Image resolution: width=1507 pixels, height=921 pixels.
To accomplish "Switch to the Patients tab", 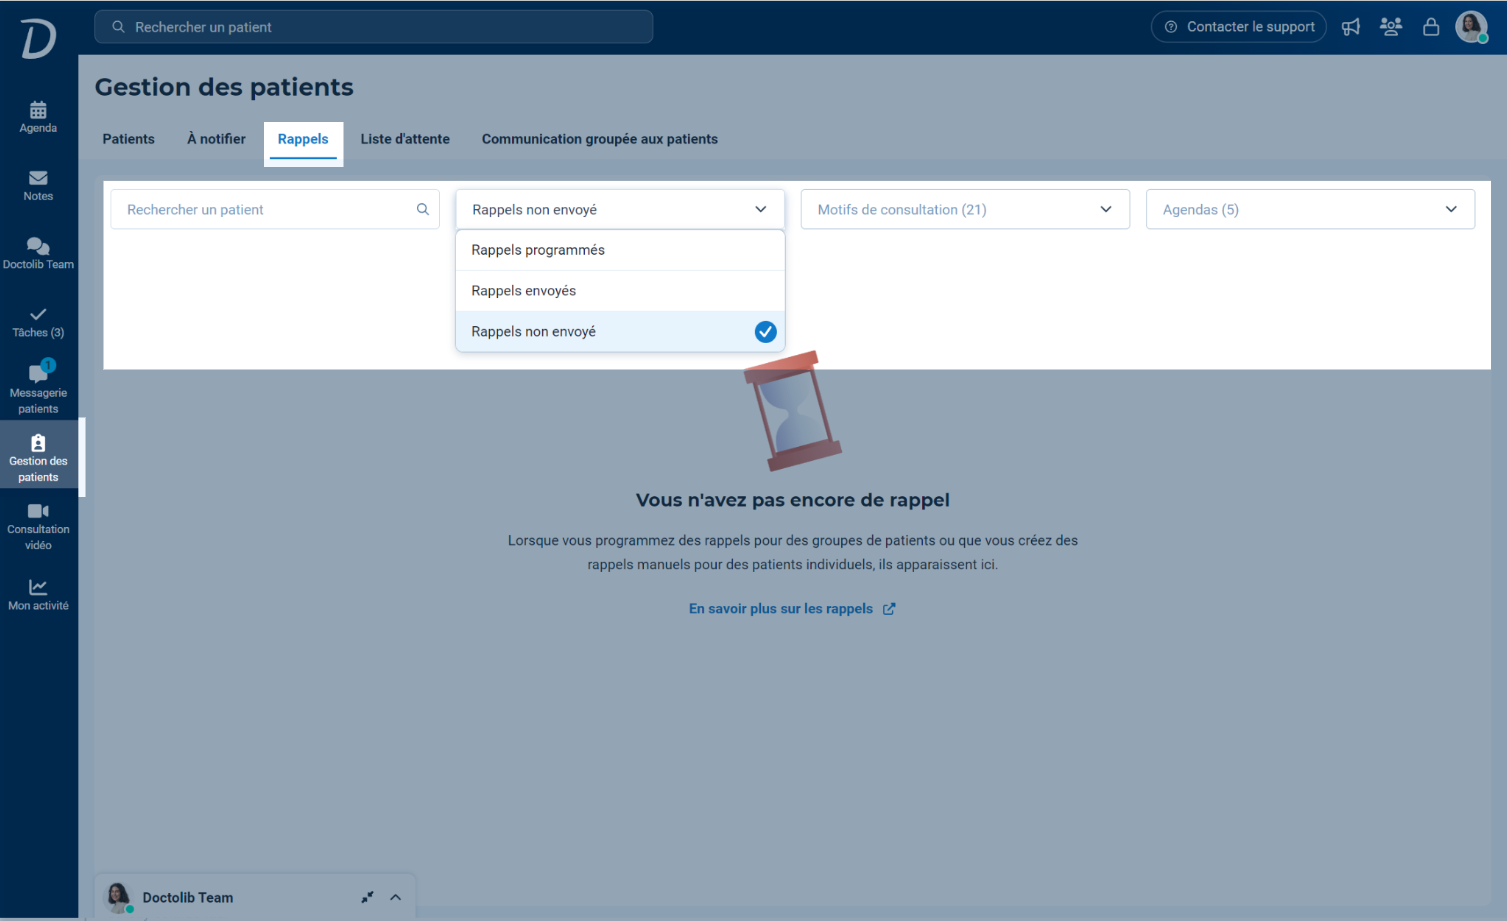I will click(129, 139).
